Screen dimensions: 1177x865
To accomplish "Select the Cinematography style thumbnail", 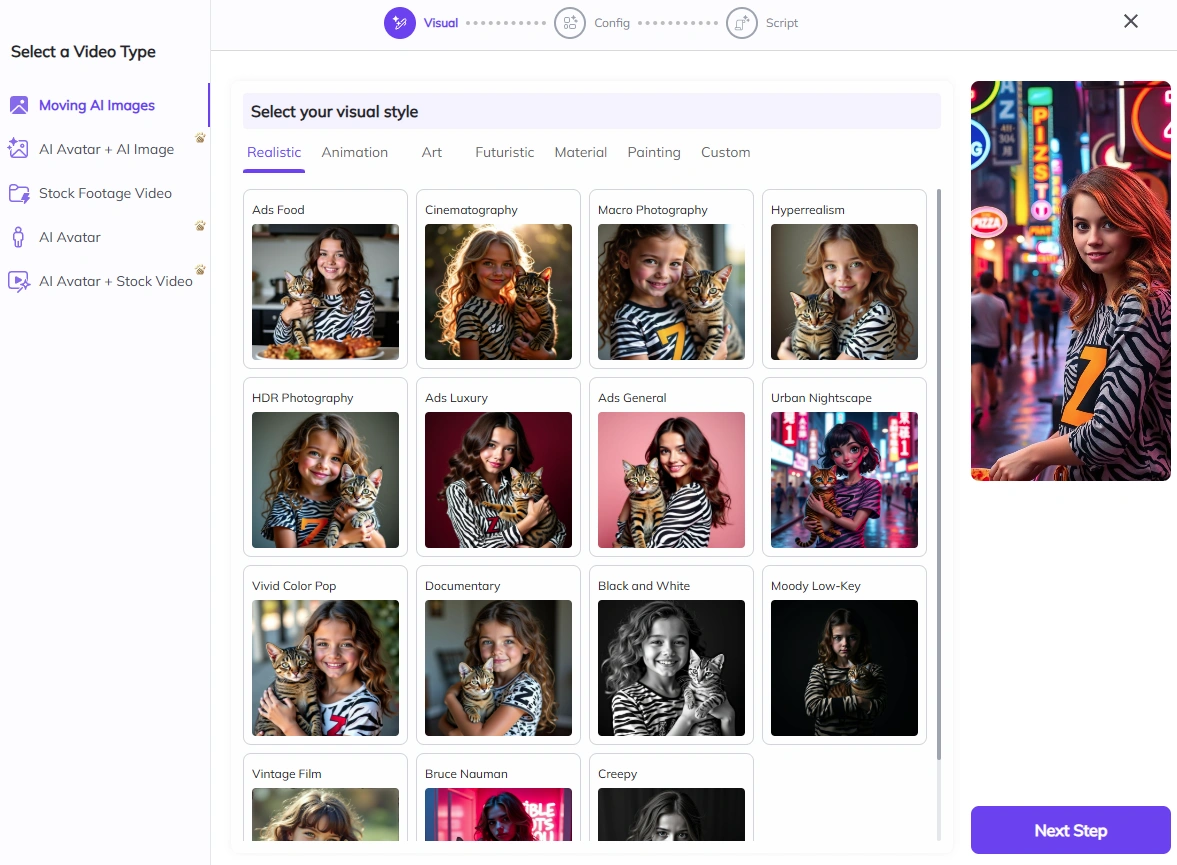I will (498, 291).
